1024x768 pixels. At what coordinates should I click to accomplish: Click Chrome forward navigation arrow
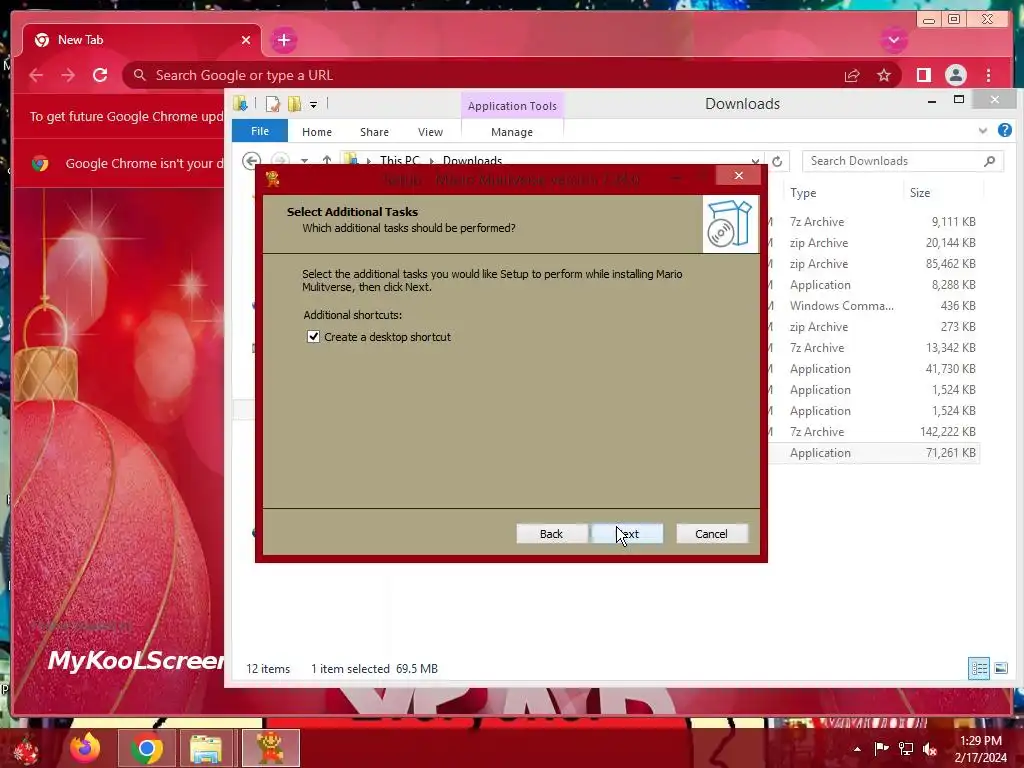point(68,75)
